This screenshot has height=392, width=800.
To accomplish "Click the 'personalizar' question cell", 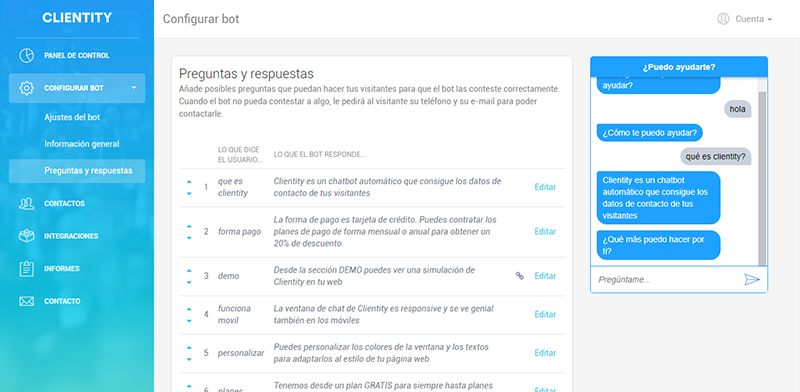I will [x=241, y=353].
